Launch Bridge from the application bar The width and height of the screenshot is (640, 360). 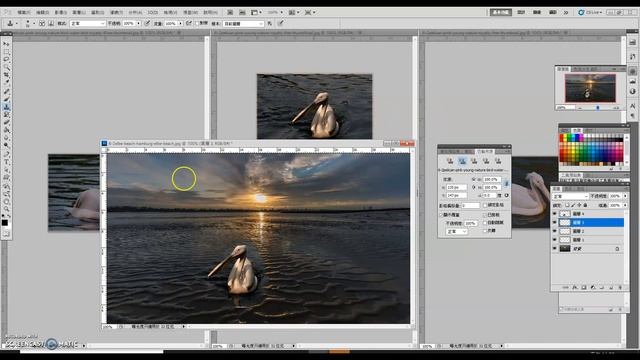pyautogui.click(x=230, y=12)
